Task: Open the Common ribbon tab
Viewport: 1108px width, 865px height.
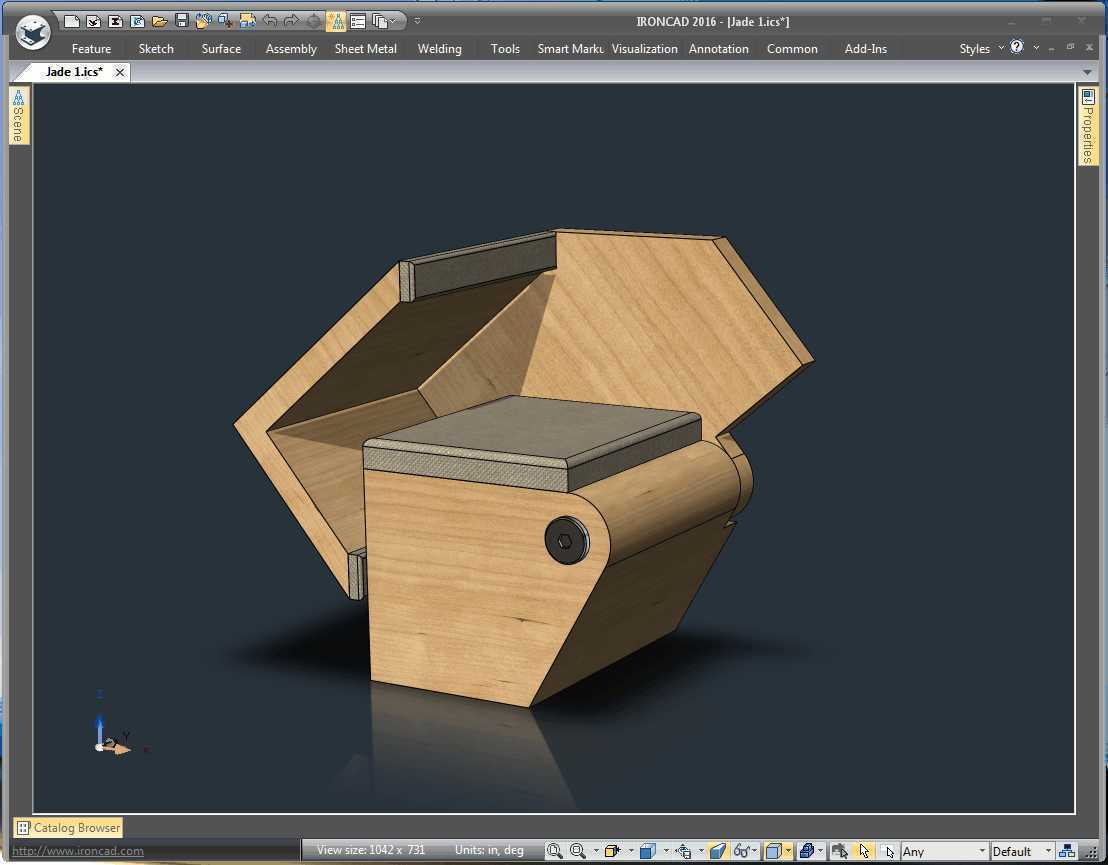Action: click(x=792, y=49)
